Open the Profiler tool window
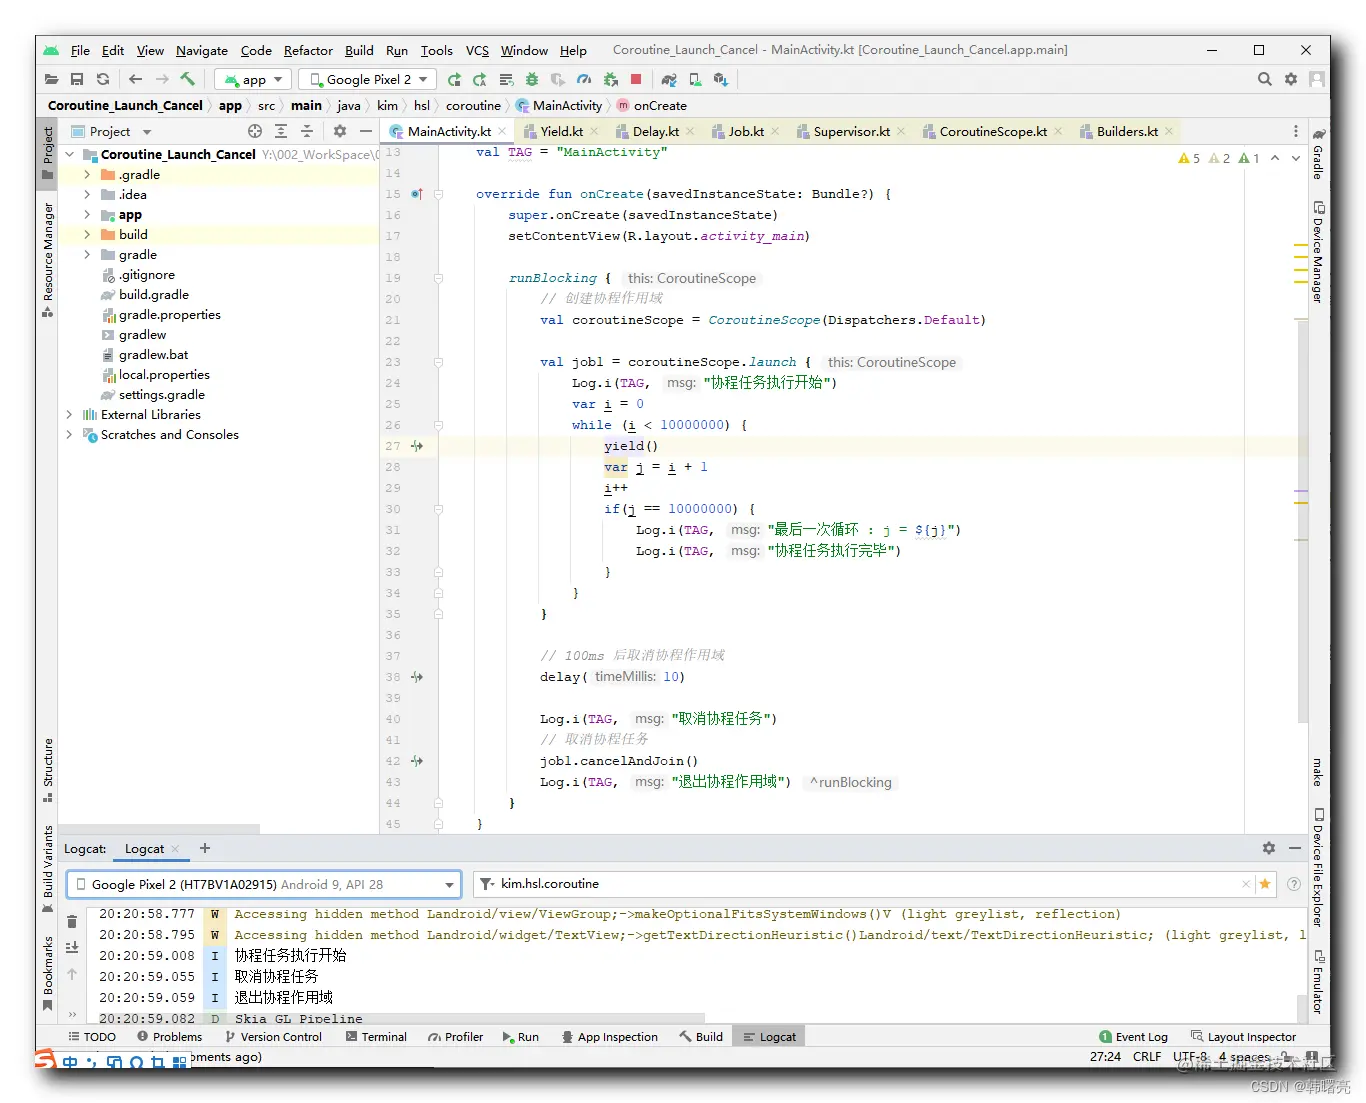 click(455, 1037)
